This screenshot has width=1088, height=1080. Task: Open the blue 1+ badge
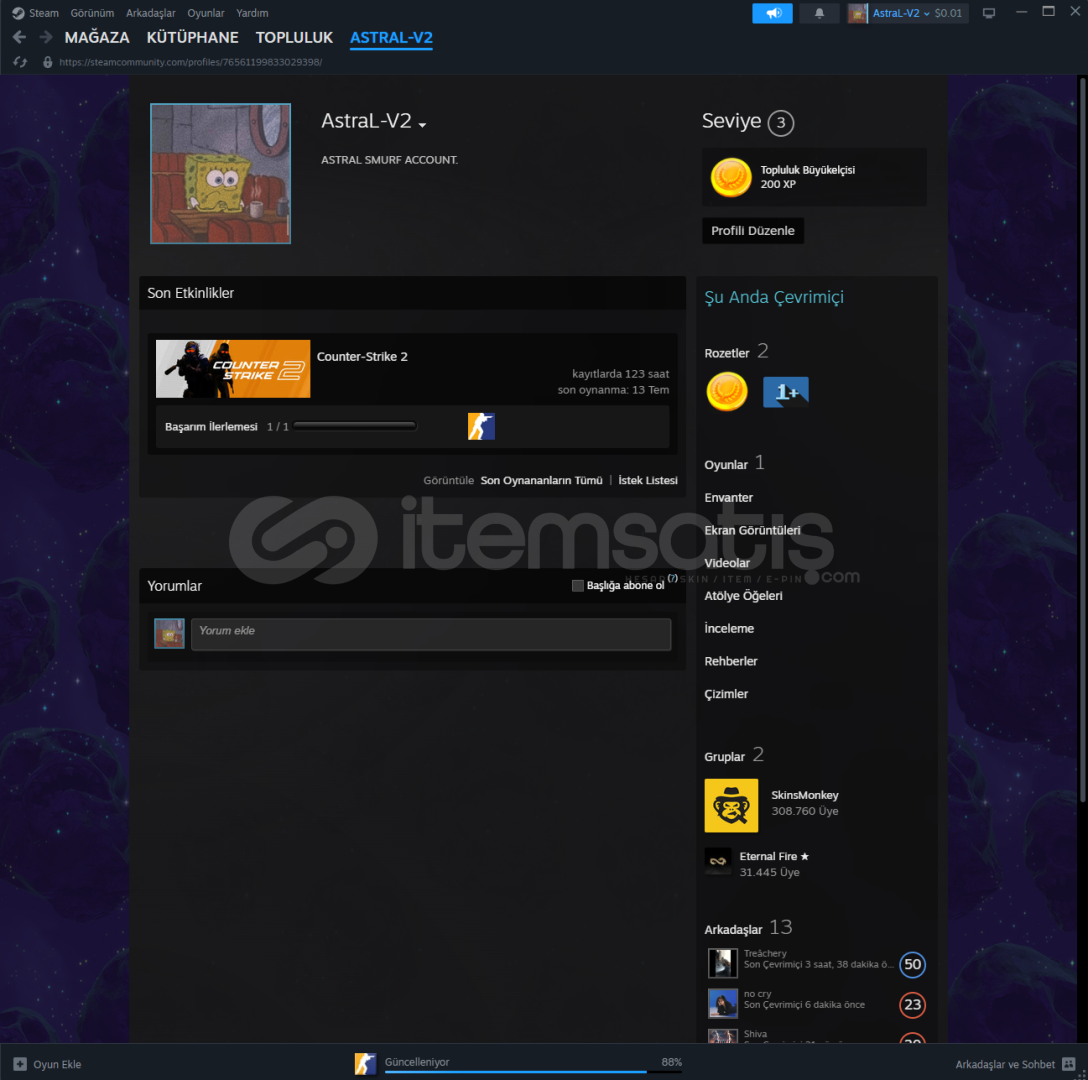click(x=785, y=391)
